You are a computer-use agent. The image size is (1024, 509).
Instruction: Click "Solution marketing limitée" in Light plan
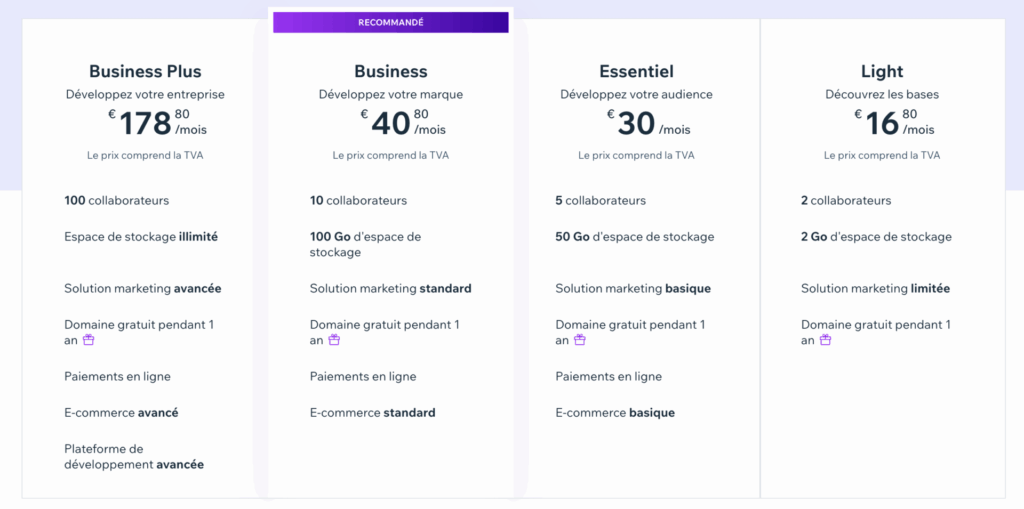point(875,288)
